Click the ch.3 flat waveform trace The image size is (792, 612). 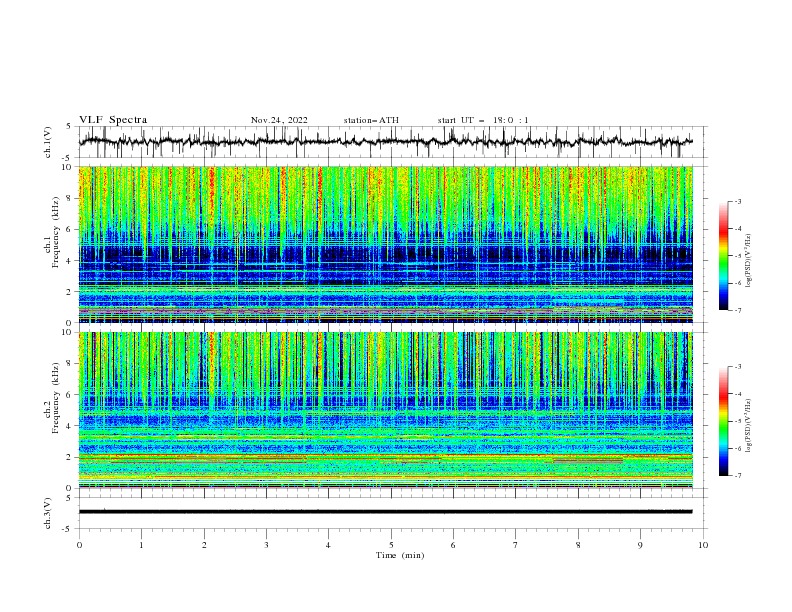[x=385, y=512]
